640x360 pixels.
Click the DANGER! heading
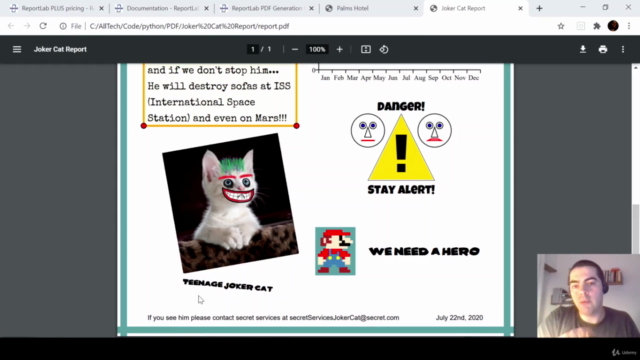pyautogui.click(x=401, y=106)
